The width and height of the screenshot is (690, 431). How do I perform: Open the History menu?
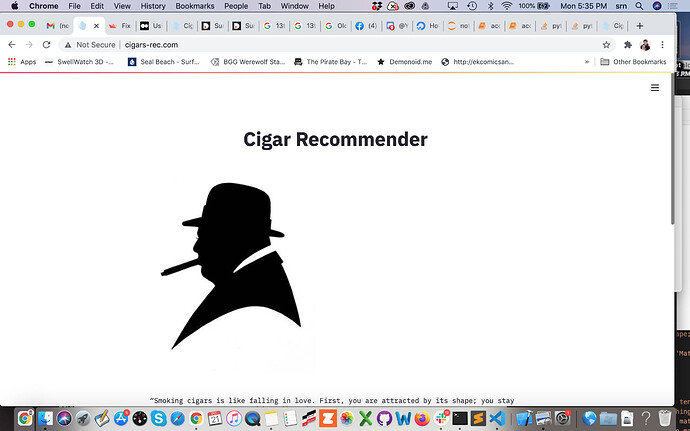pyautogui.click(x=153, y=6)
